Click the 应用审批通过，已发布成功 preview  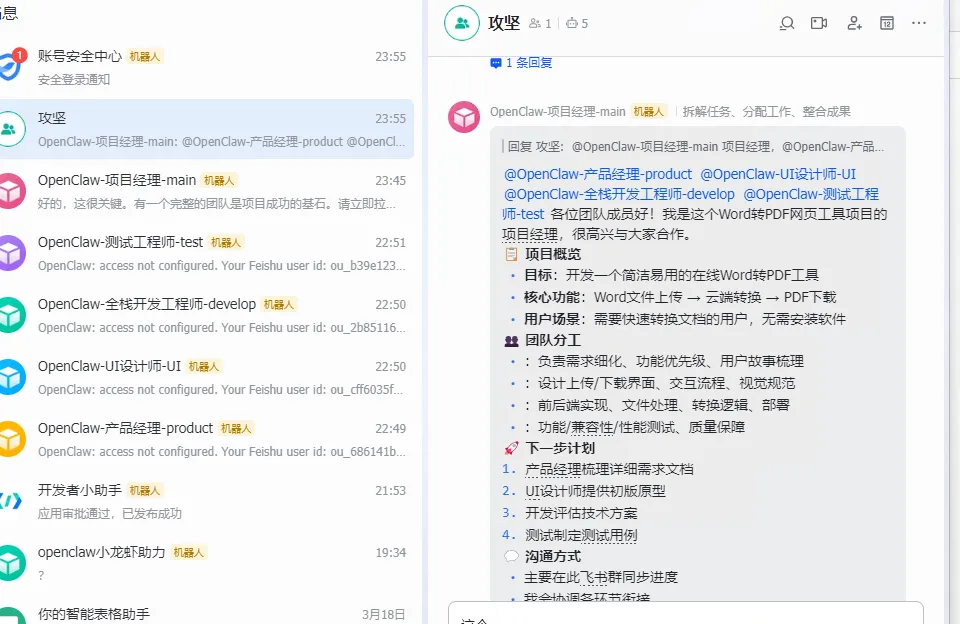[110, 513]
